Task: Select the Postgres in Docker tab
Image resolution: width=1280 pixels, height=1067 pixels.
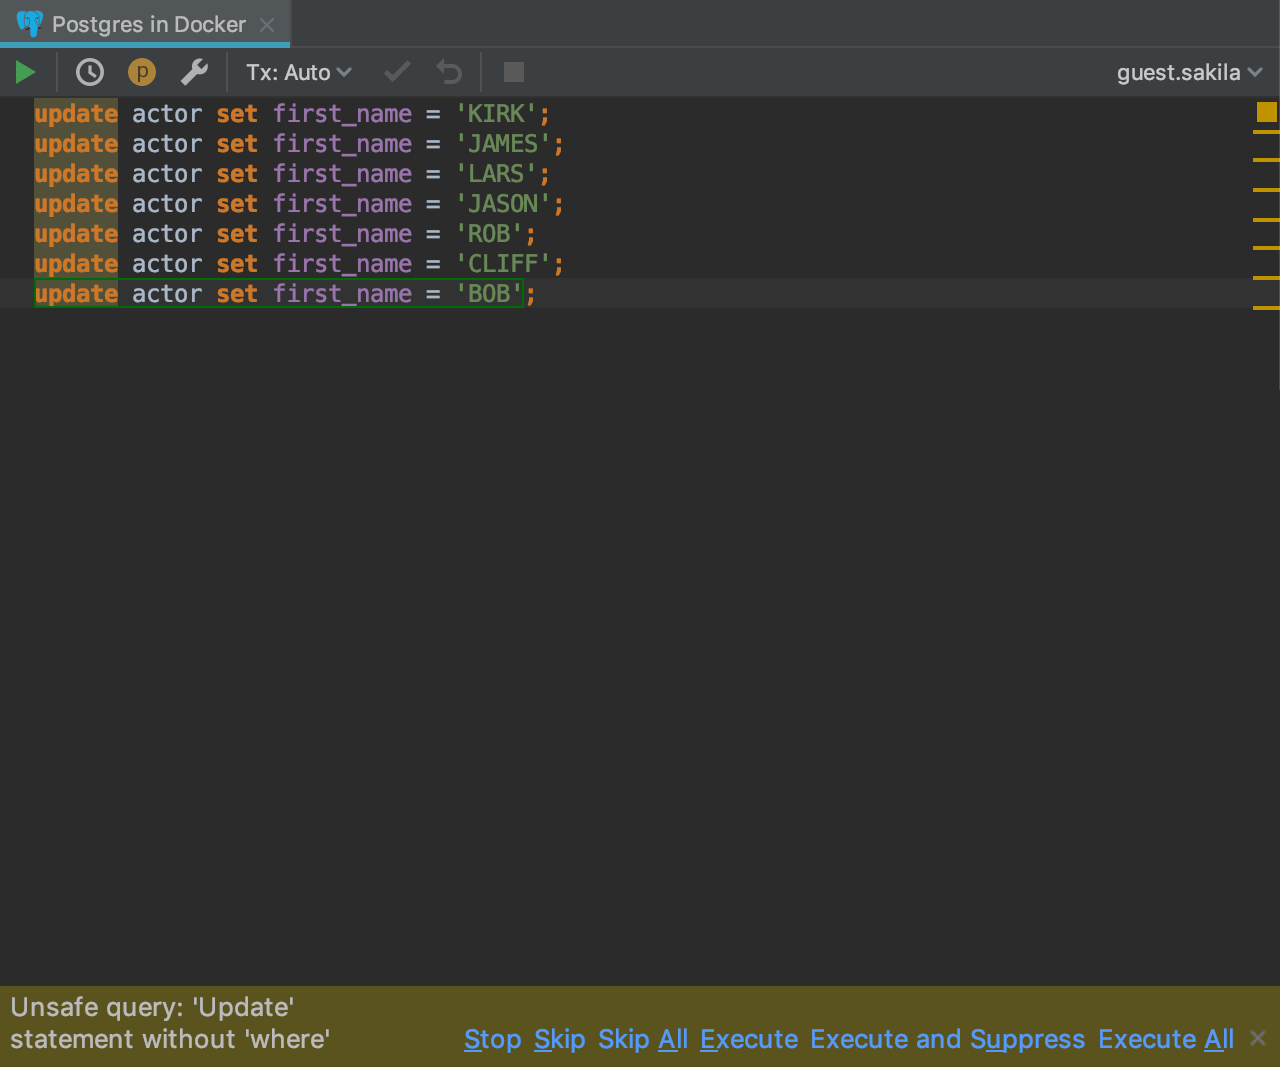Action: tap(148, 24)
